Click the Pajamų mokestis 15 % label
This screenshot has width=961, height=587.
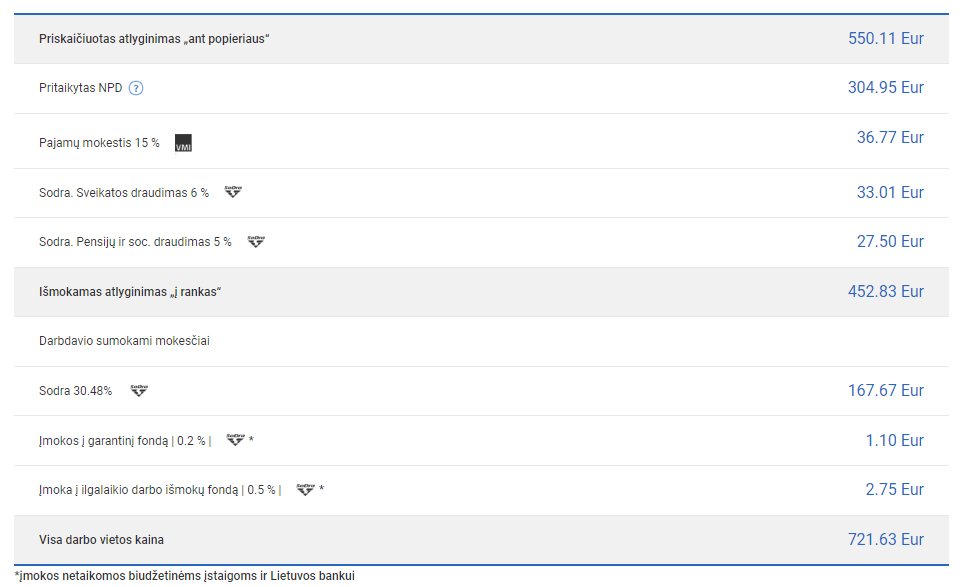(x=99, y=143)
